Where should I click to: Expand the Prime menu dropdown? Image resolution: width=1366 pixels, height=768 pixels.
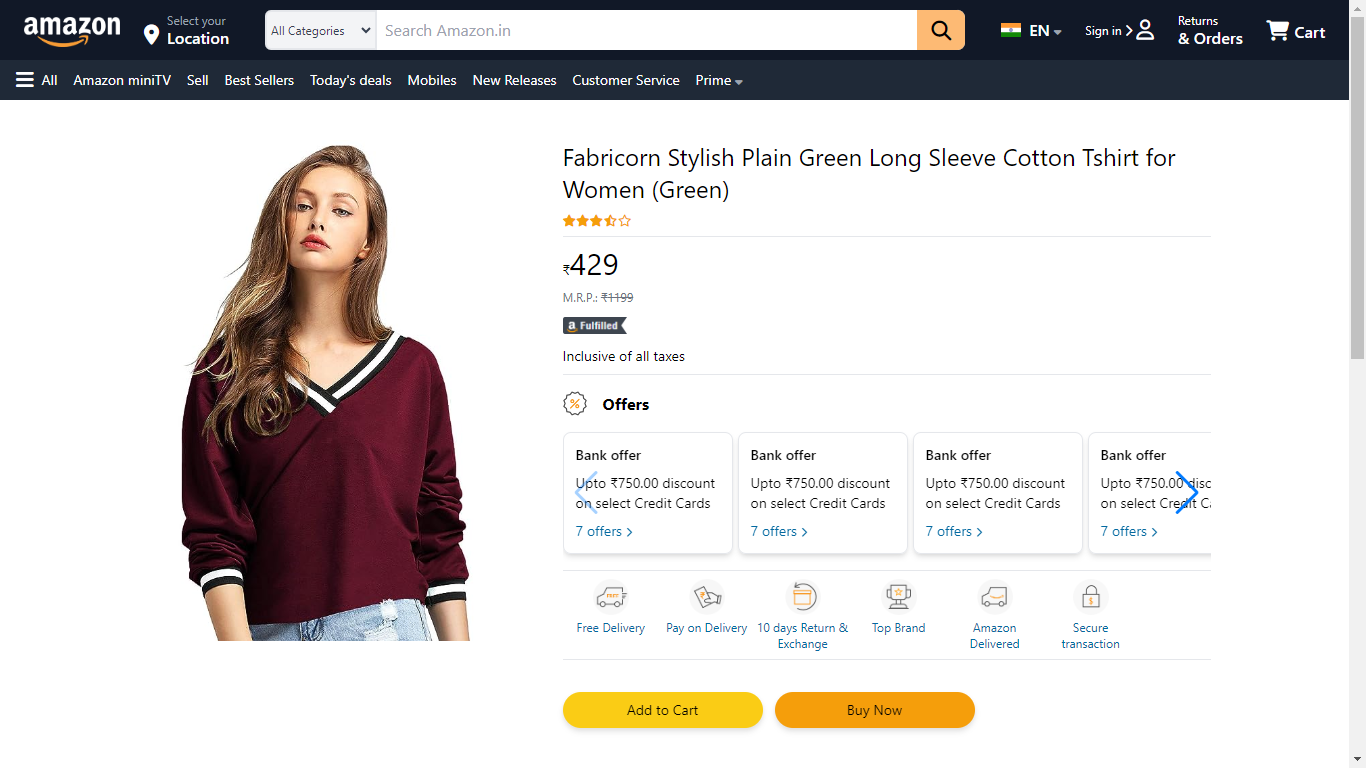719,80
